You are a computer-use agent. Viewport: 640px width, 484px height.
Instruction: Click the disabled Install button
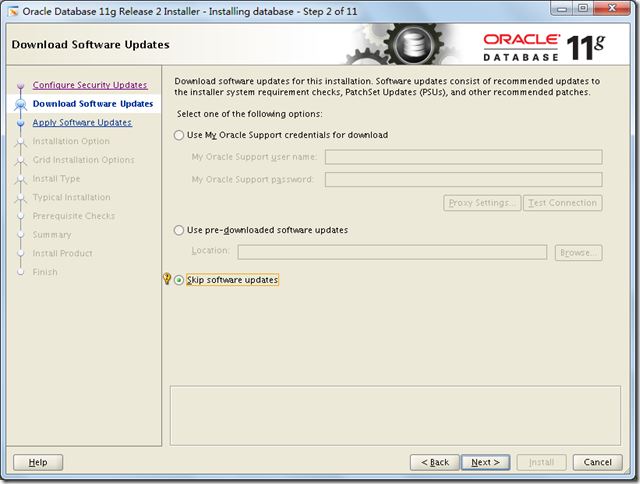pos(542,462)
